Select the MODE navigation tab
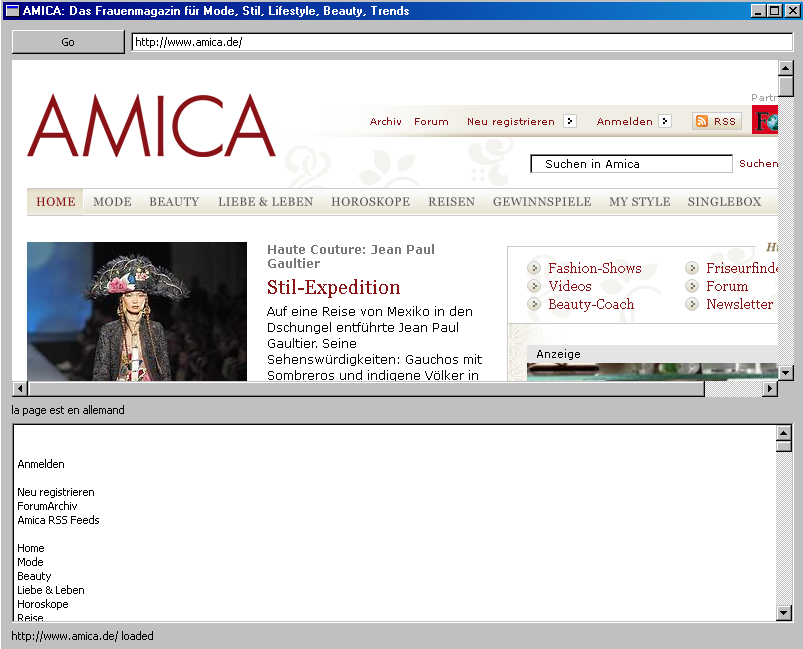Screen dimensions: 803x649 (x=112, y=202)
